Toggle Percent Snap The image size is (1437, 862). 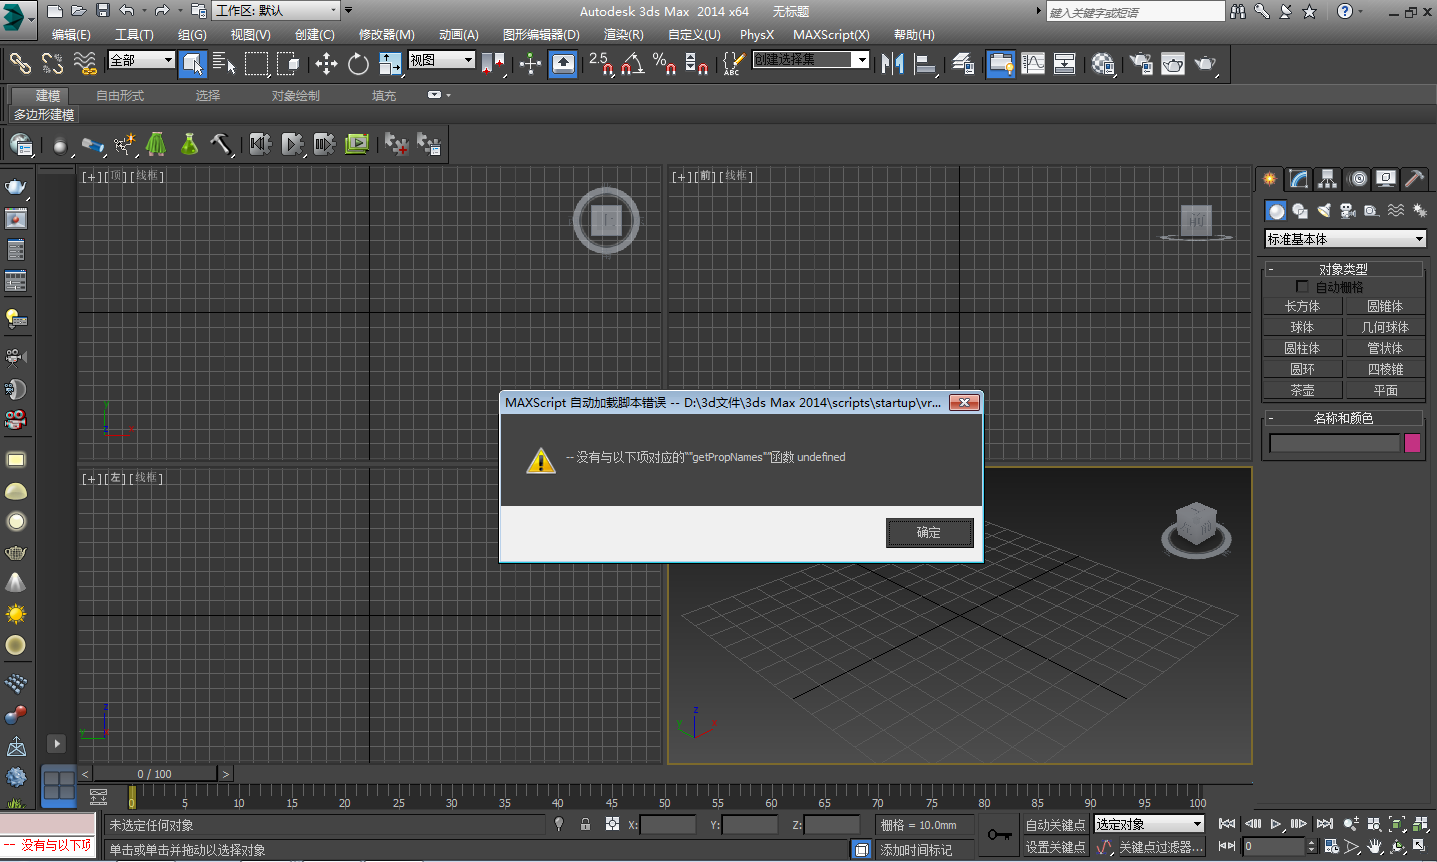(665, 64)
